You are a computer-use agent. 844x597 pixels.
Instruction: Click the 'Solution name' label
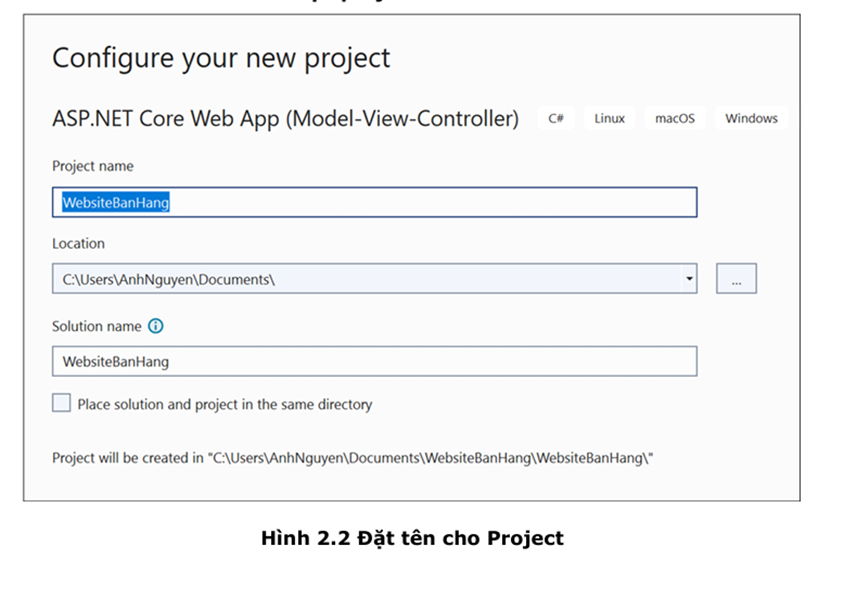click(x=97, y=326)
